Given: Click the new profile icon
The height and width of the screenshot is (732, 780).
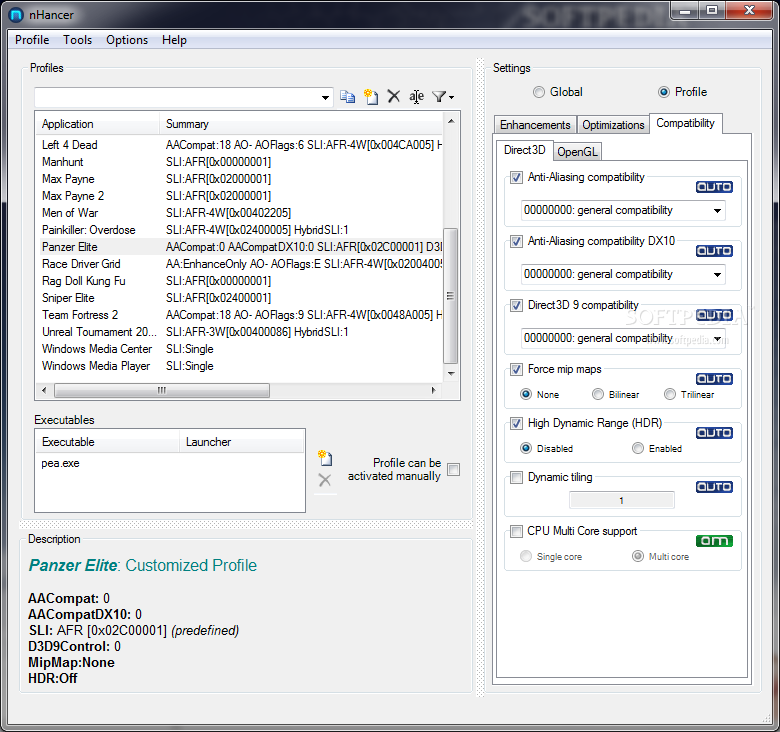Looking at the screenshot, I should coord(371,96).
